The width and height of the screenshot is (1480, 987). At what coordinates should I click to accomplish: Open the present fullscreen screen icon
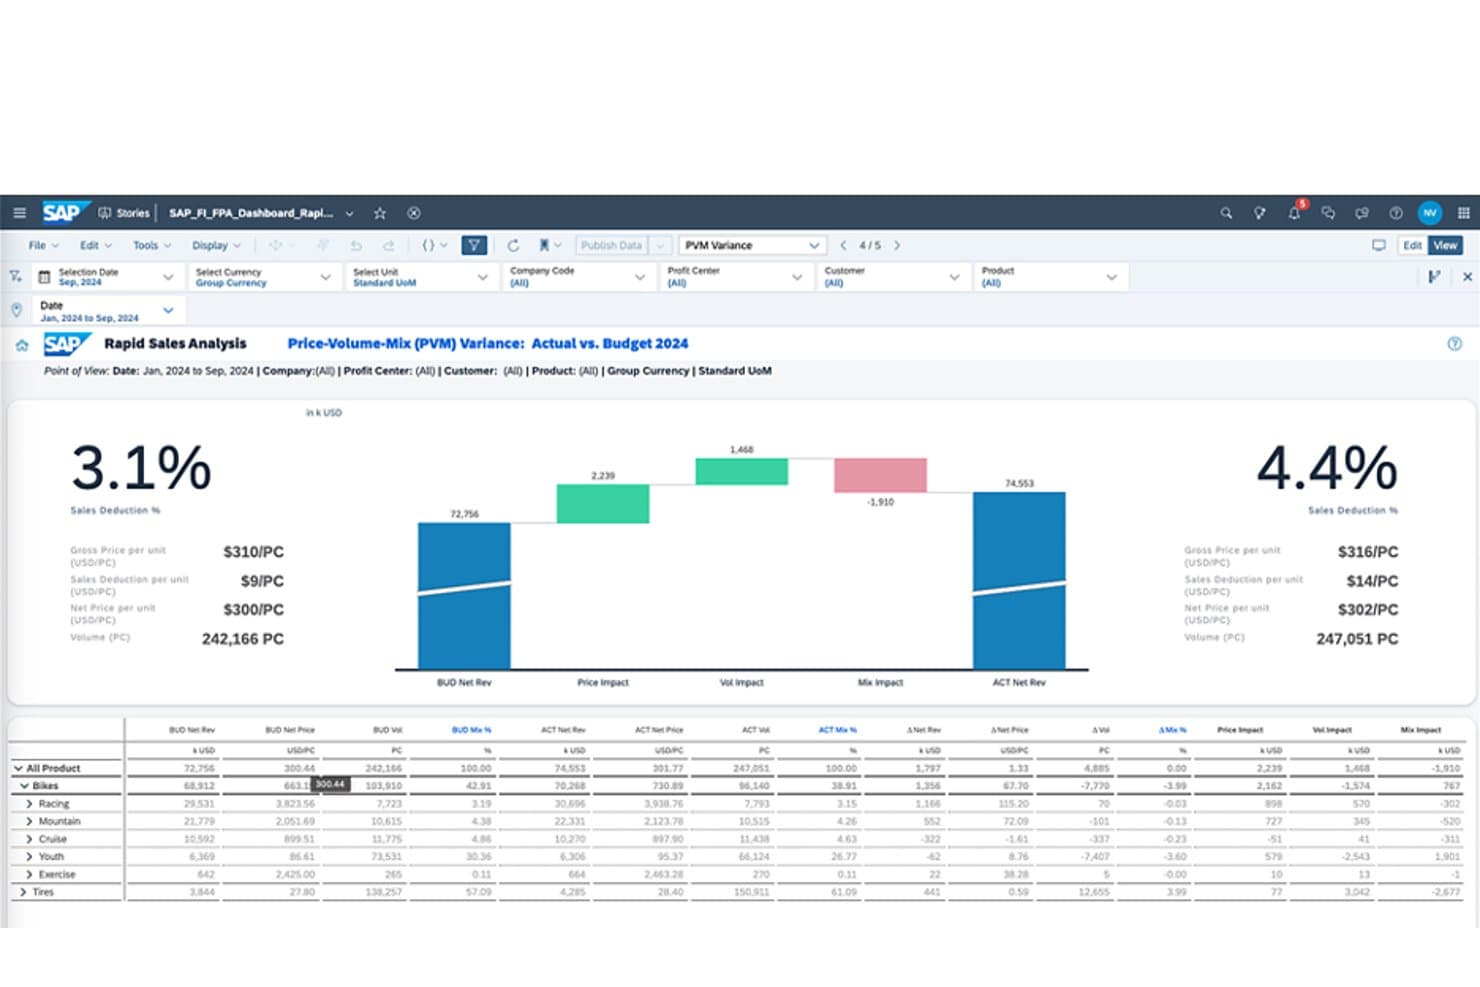(x=1379, y=245)
